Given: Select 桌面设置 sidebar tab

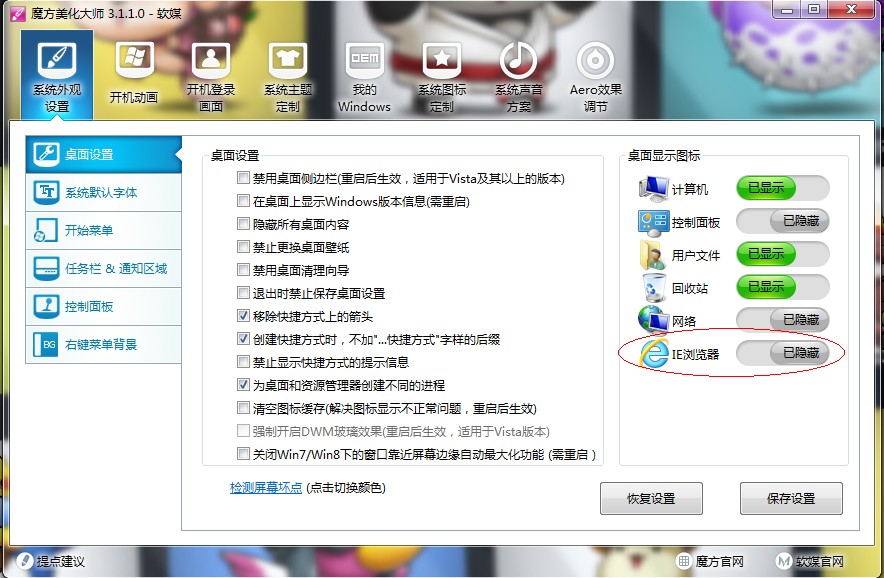Looking at the screenshot, I should 104,154.
